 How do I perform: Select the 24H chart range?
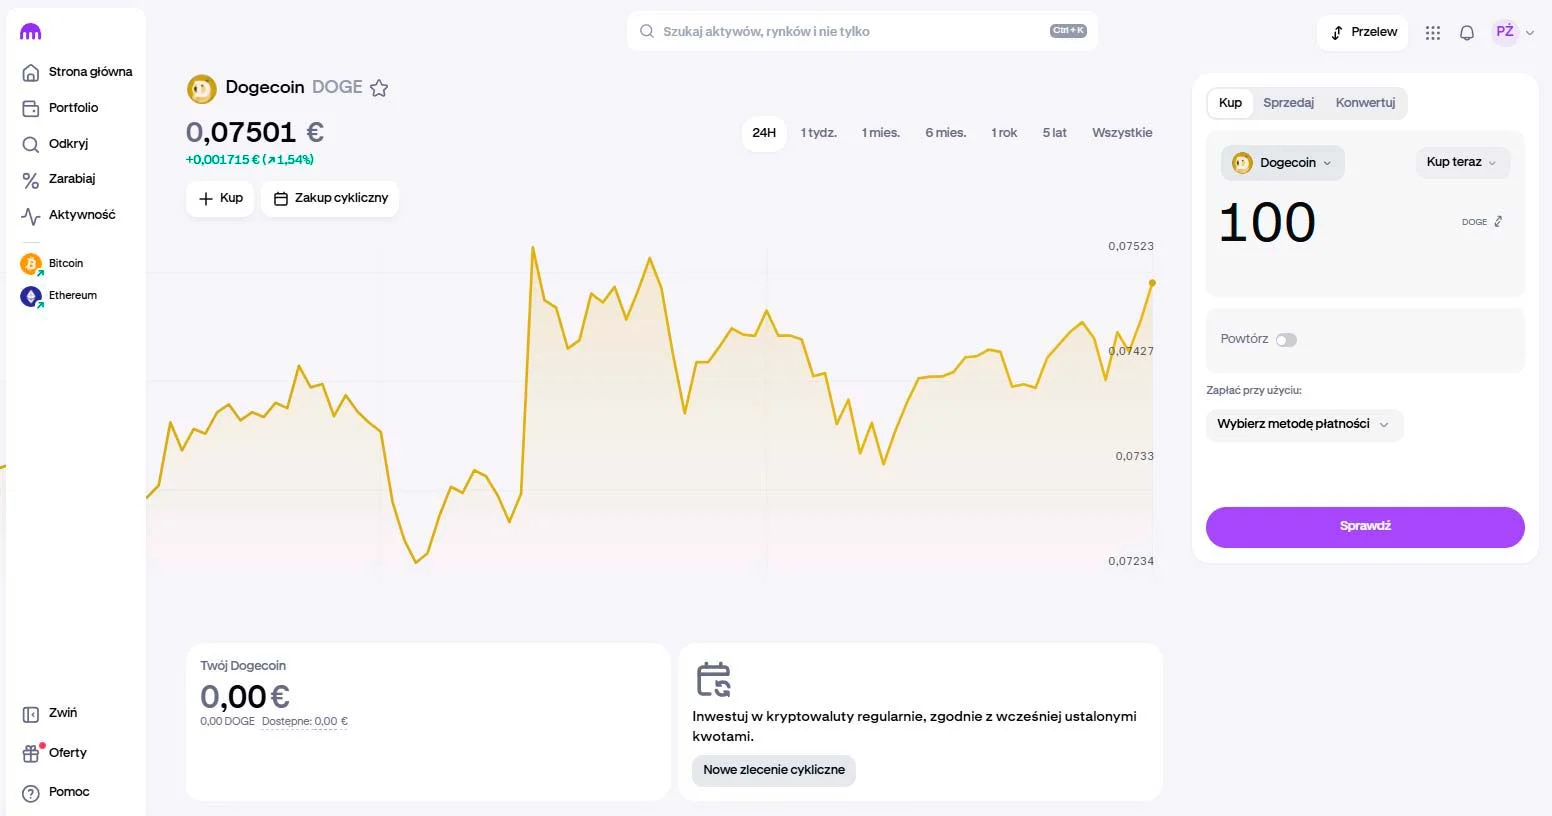(x=764, y=133)
